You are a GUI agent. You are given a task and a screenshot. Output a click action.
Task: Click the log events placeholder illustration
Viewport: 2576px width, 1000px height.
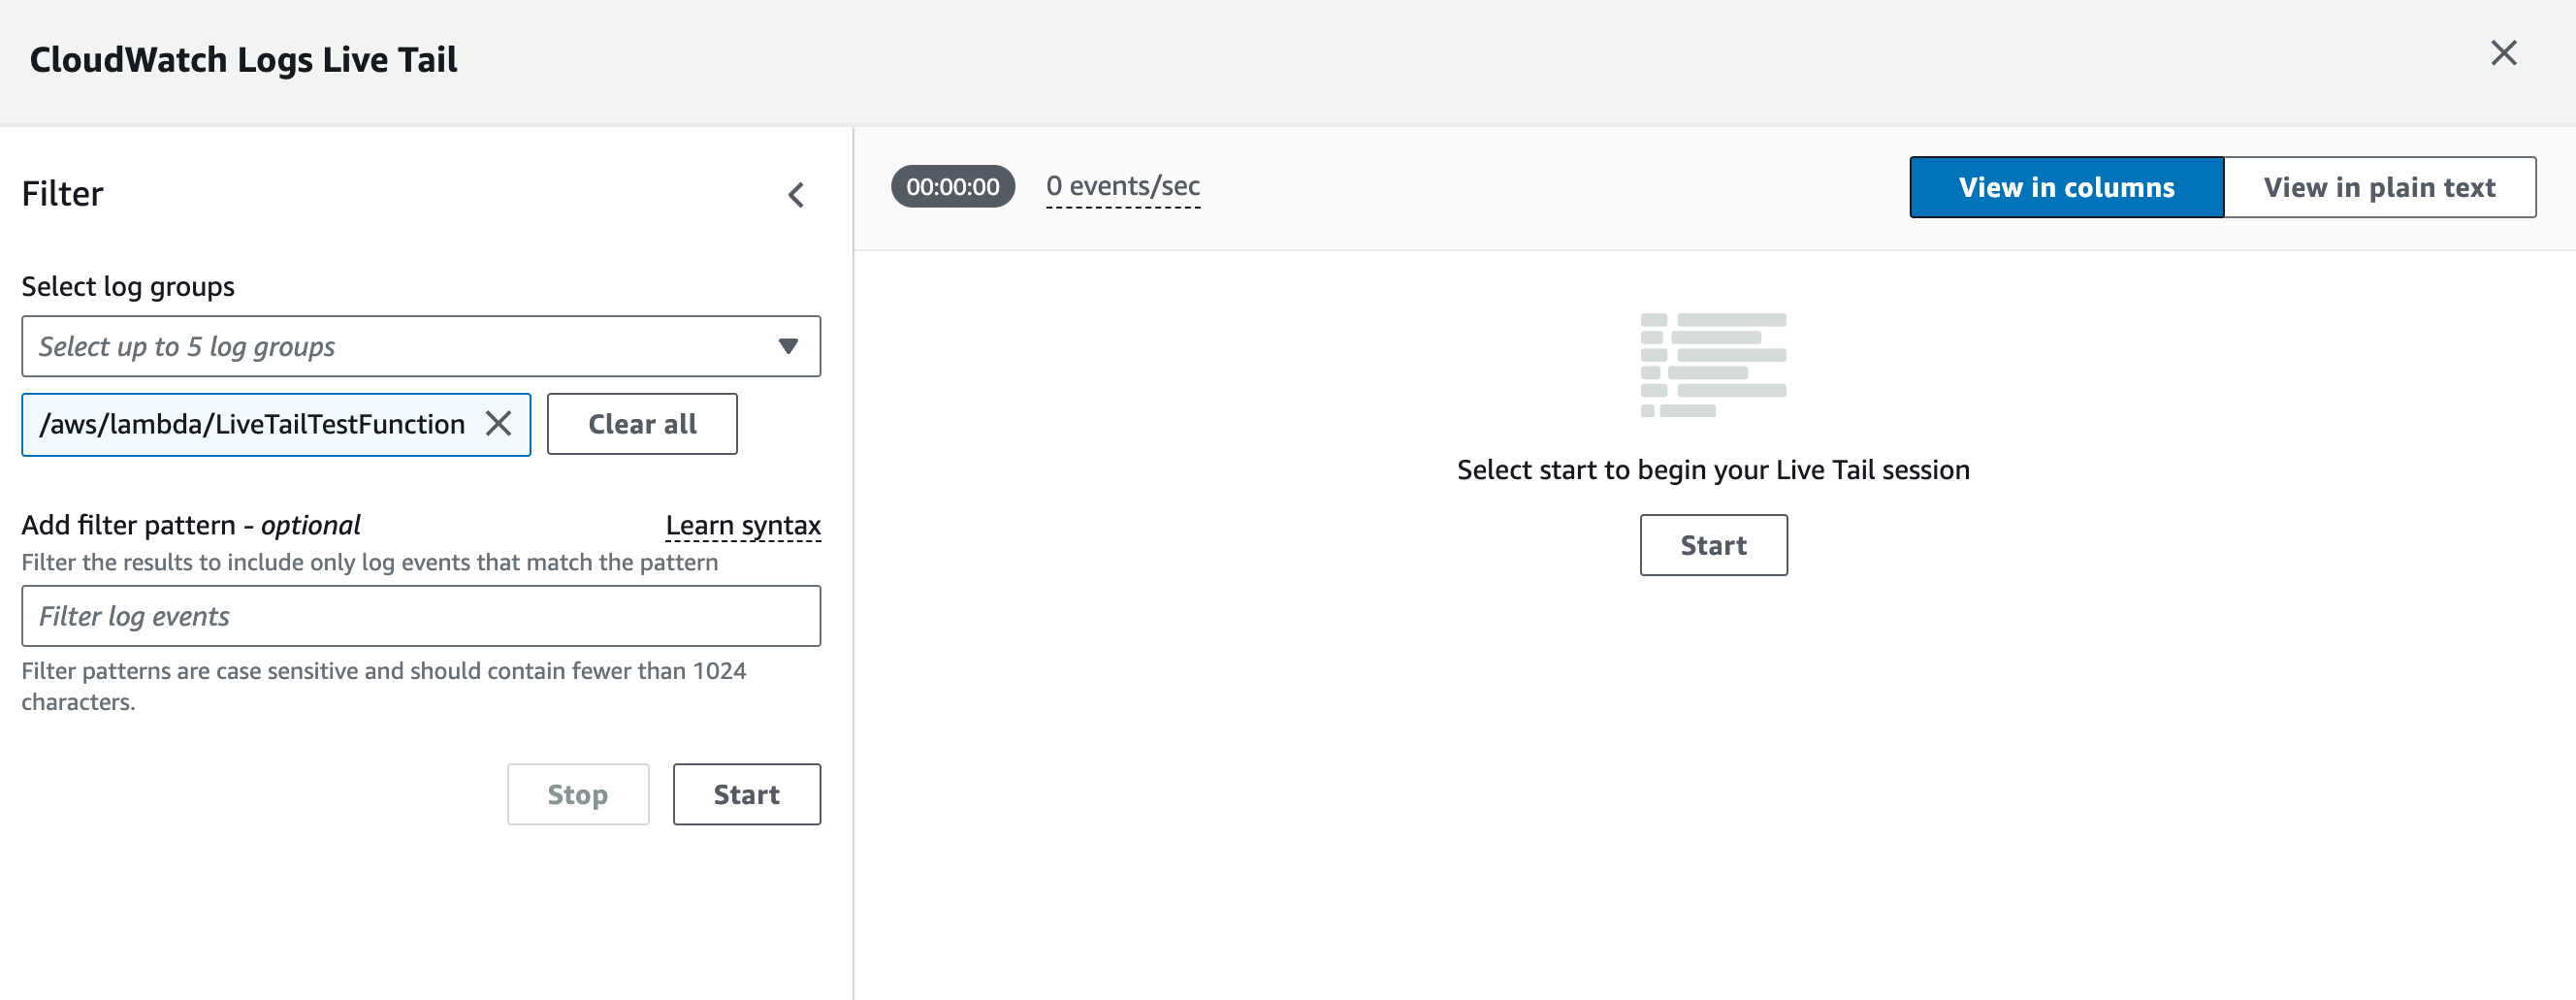[x=1712, y=363]
